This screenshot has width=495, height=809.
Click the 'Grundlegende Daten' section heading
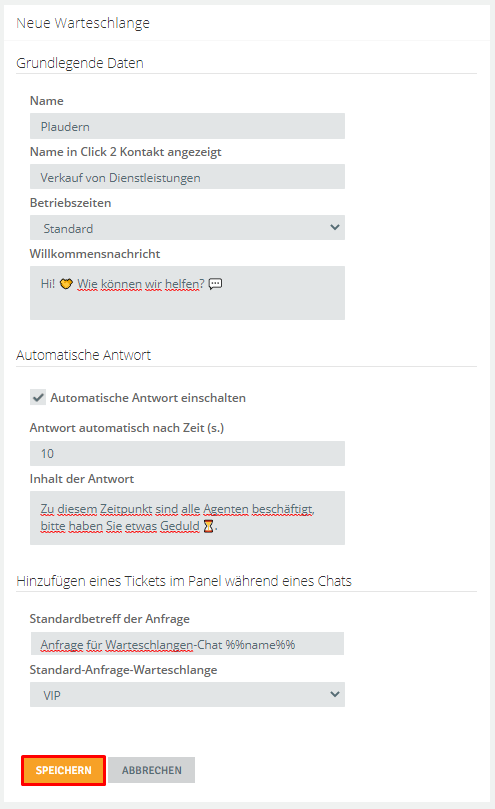coord(80,63)
